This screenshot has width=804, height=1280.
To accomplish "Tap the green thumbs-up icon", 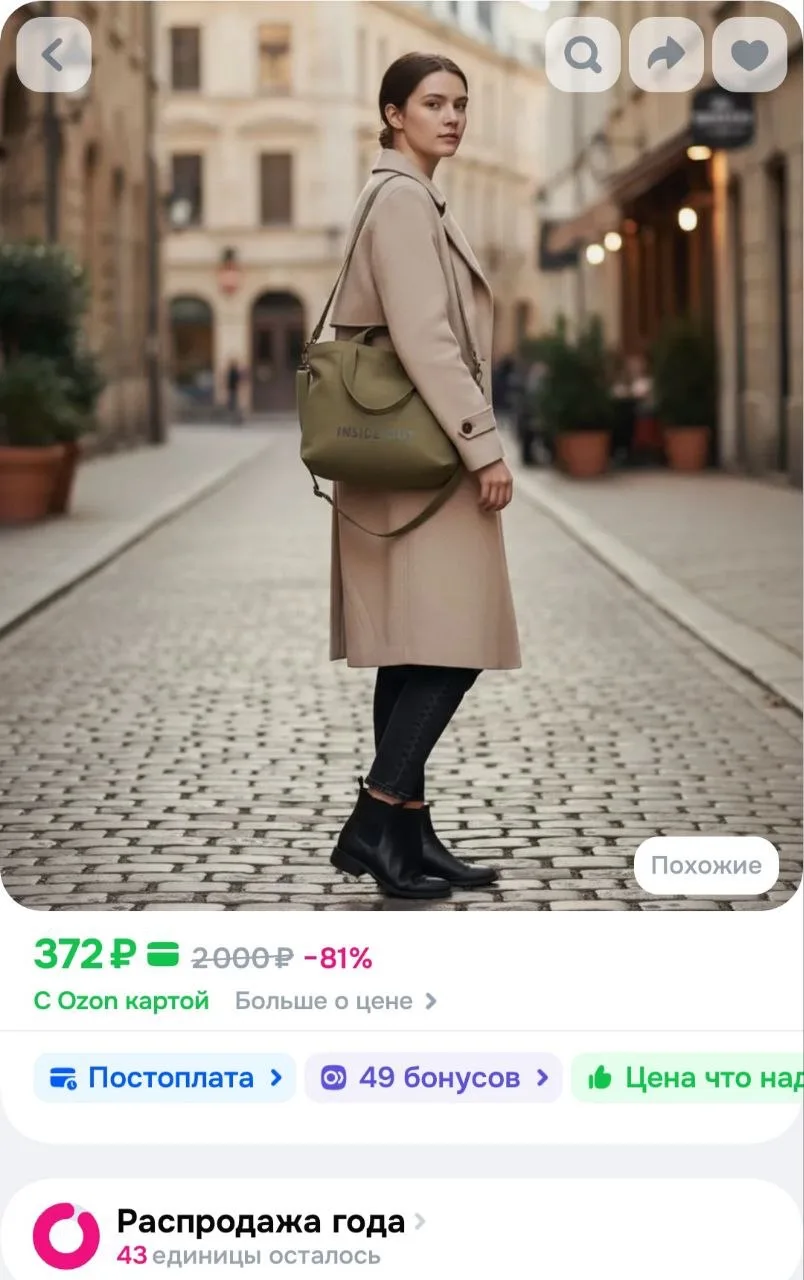I will click(x=600, y=1077).
